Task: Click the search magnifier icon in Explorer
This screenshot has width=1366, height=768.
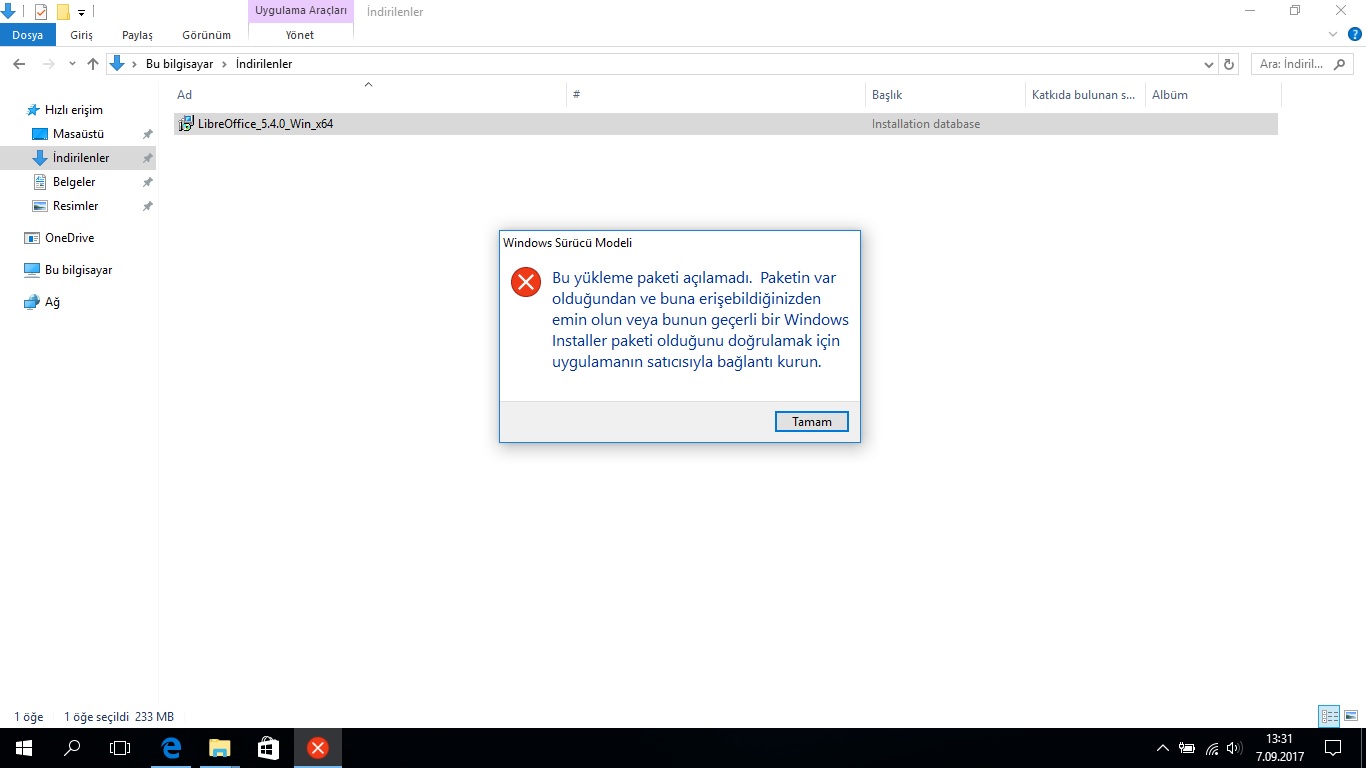Action: 1340,64
